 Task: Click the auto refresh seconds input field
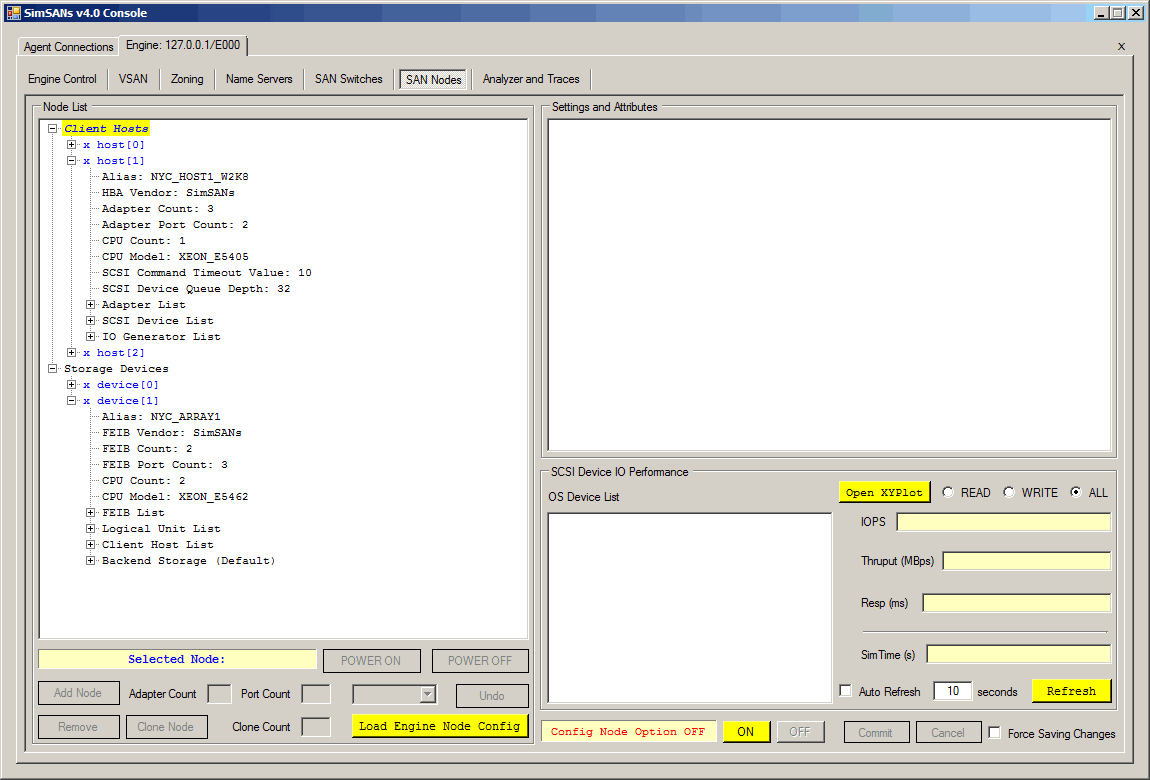952,691
